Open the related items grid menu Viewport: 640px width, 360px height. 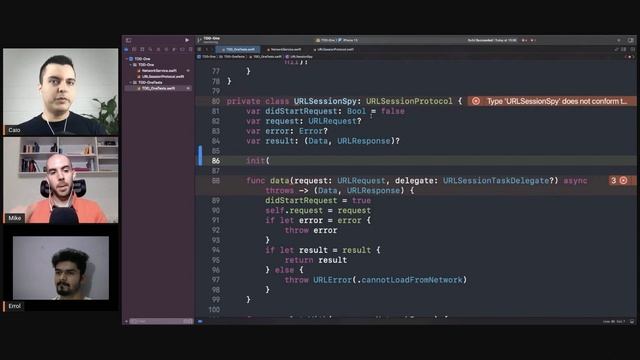click(199, 49)
